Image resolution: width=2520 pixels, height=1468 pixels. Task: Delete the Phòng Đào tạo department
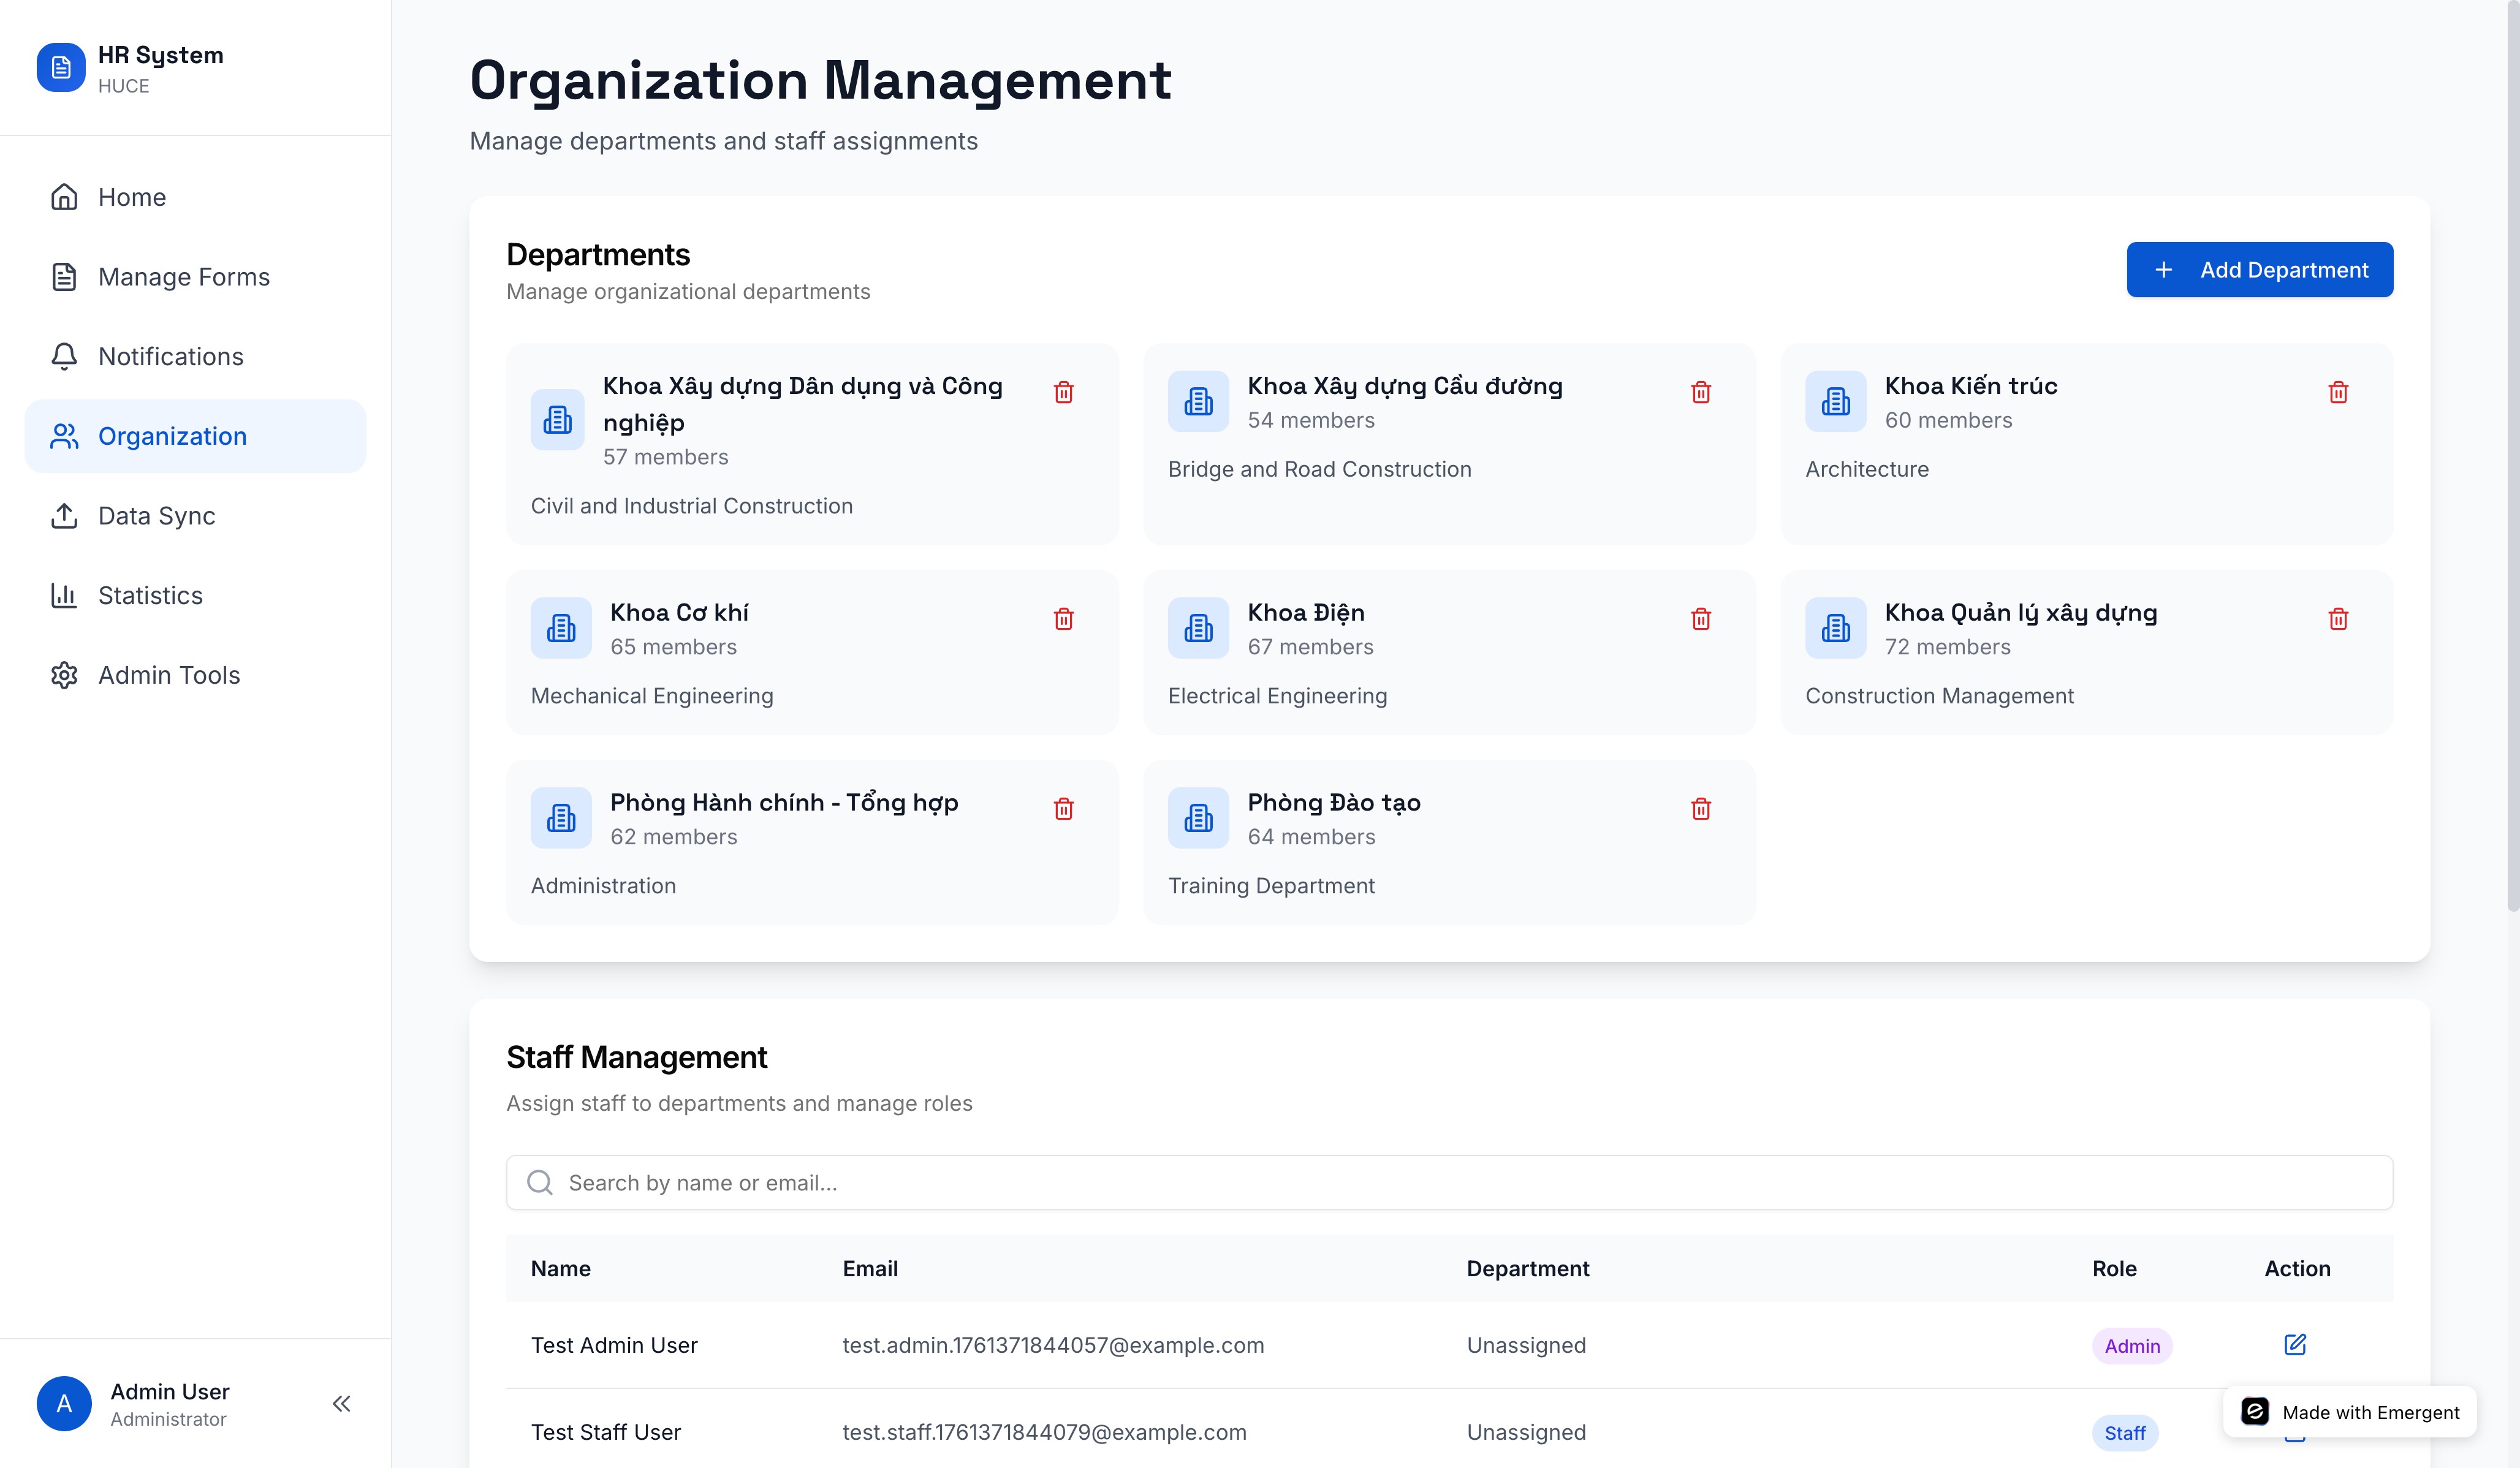coord(1700,809)
